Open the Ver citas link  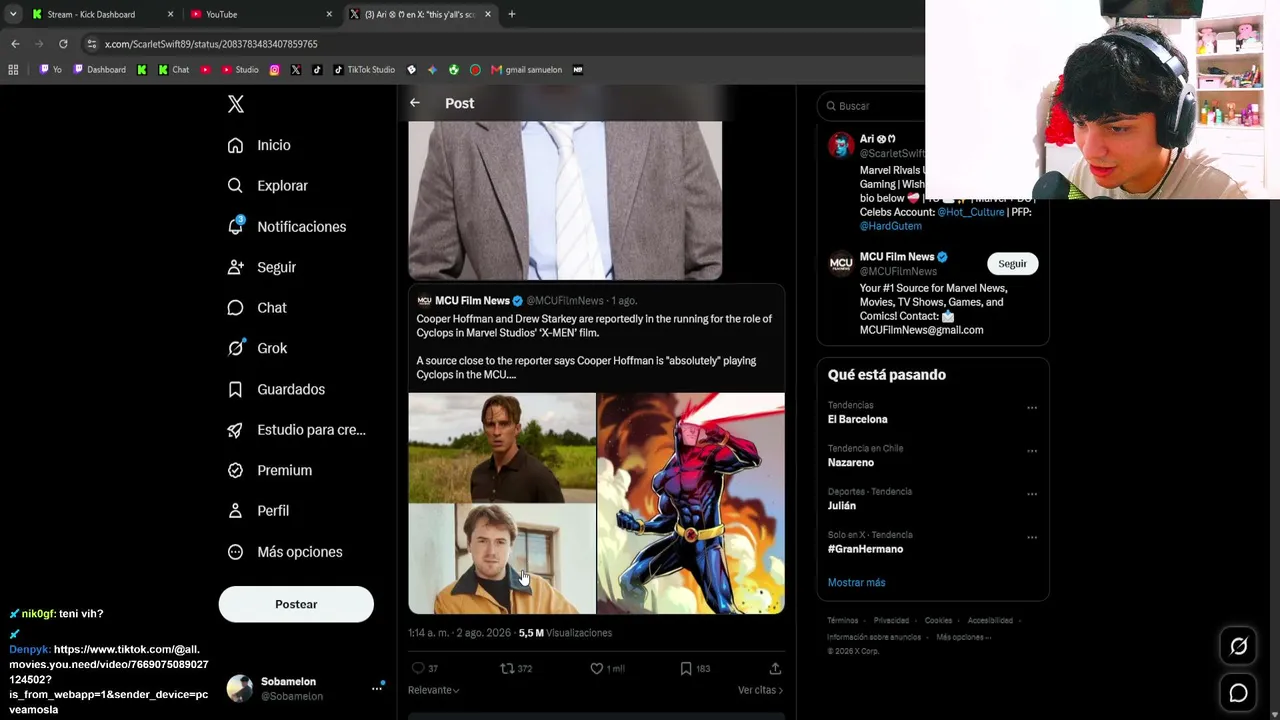(760, 690)
